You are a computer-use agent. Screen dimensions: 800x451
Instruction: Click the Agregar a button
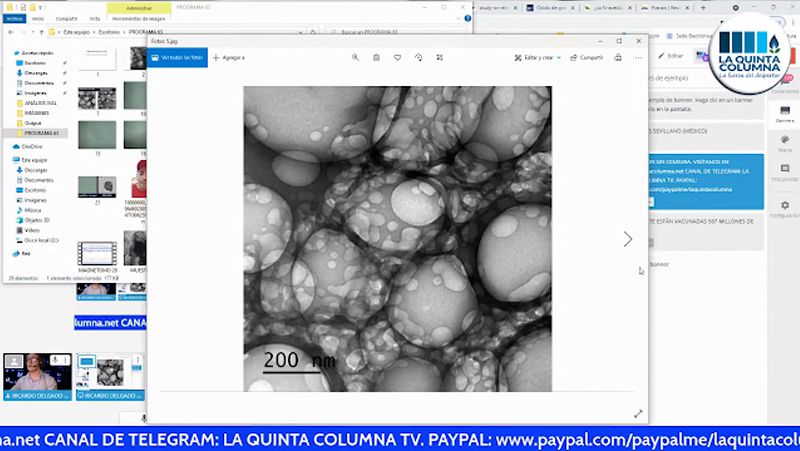(x=228, y=58)
